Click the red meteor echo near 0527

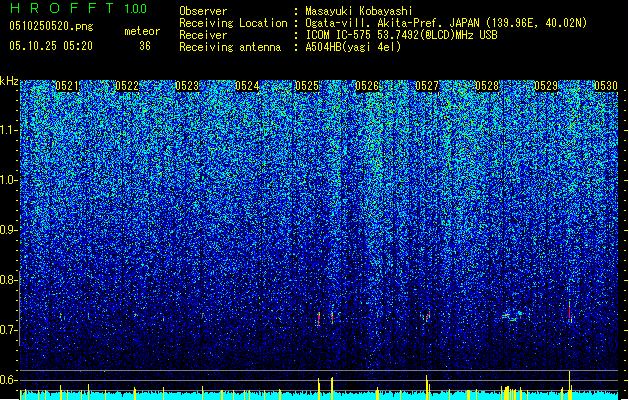428,316
